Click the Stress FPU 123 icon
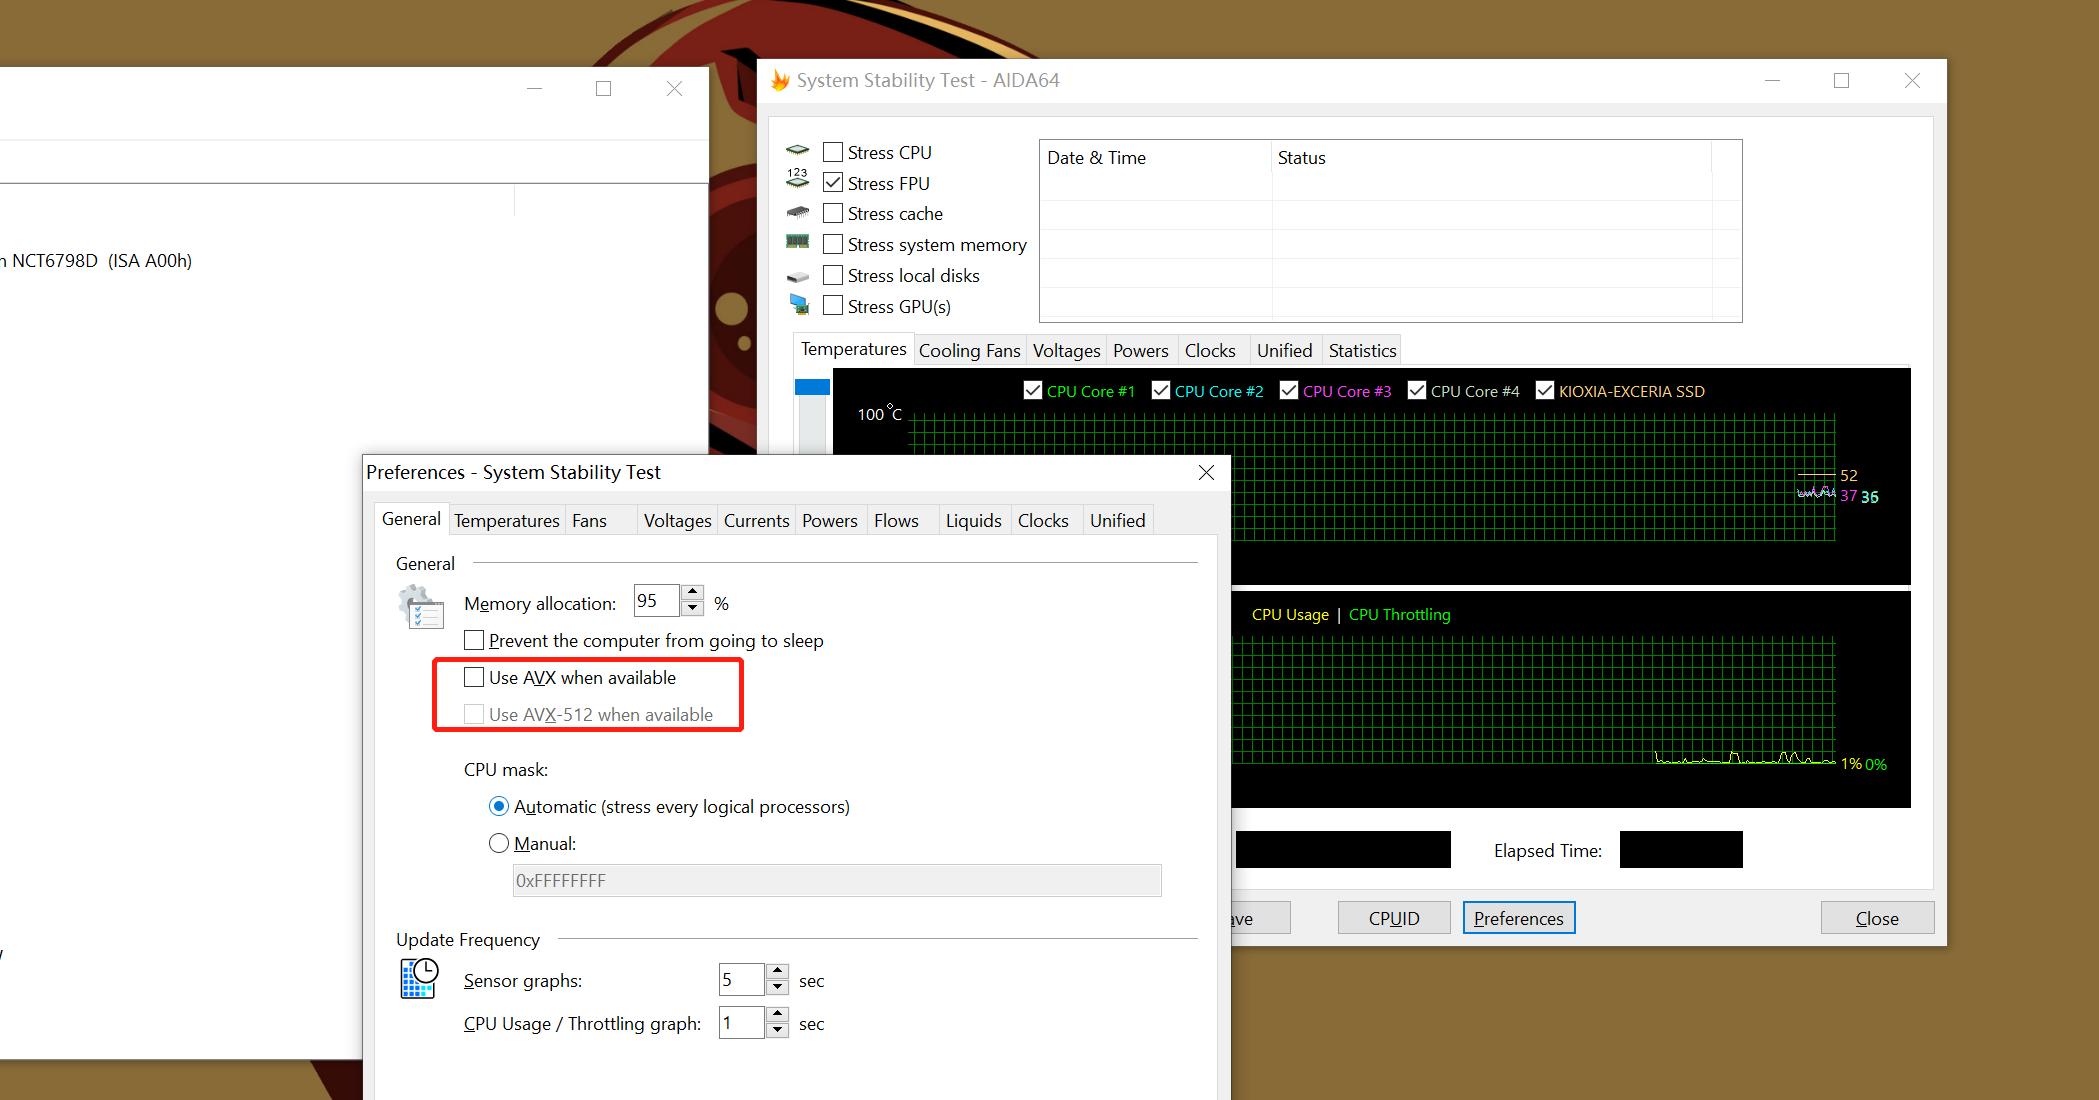Image resolution: width=2099 pixels, height=1100 pixels. (797, 179)
